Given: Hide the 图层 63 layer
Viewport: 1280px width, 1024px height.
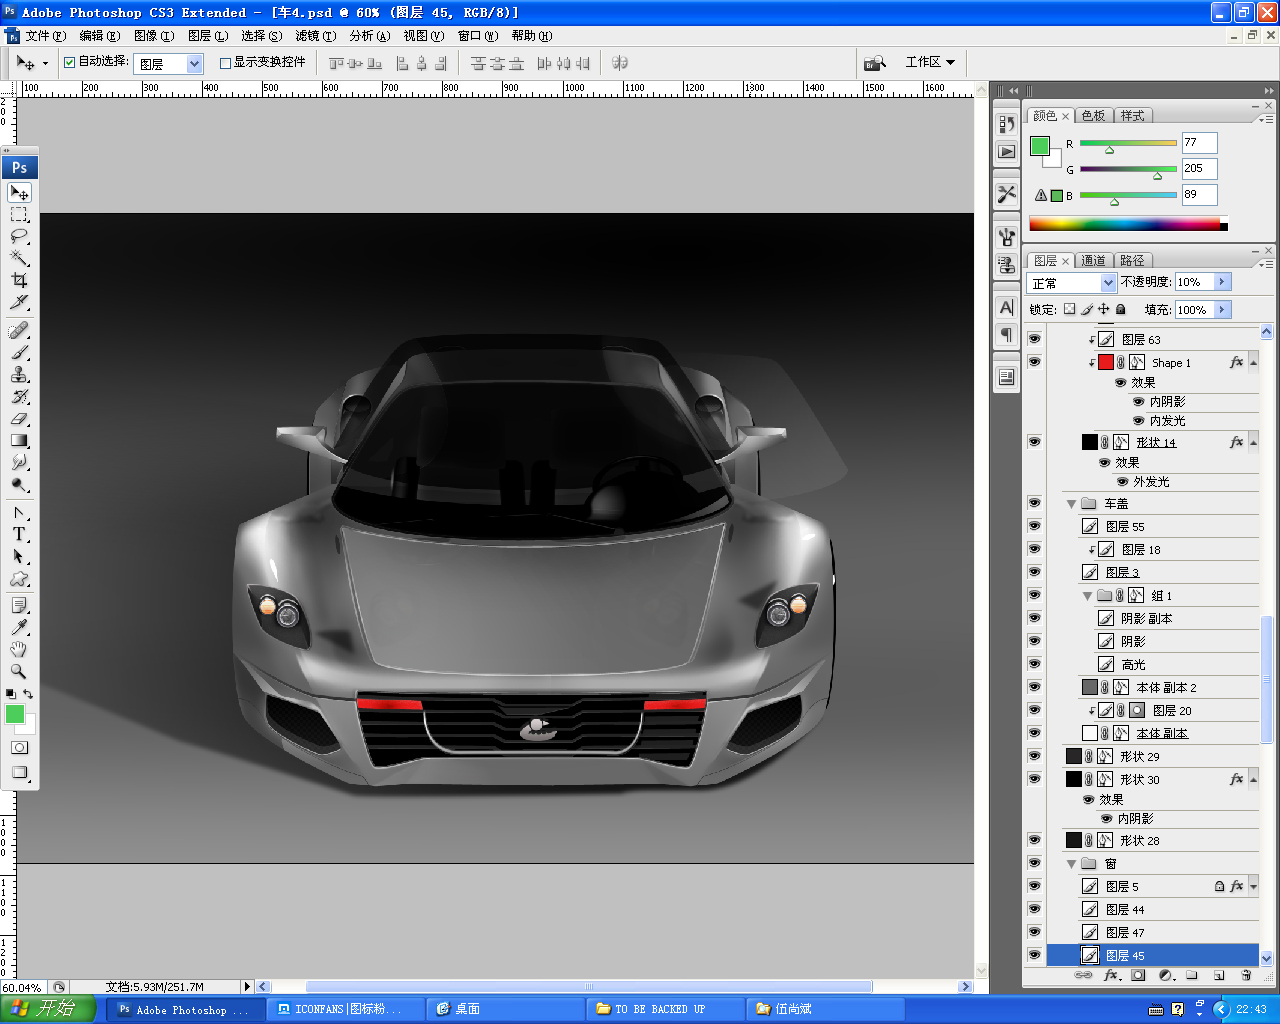Looking at the screenshot, I should click(x=1034, y=339).
